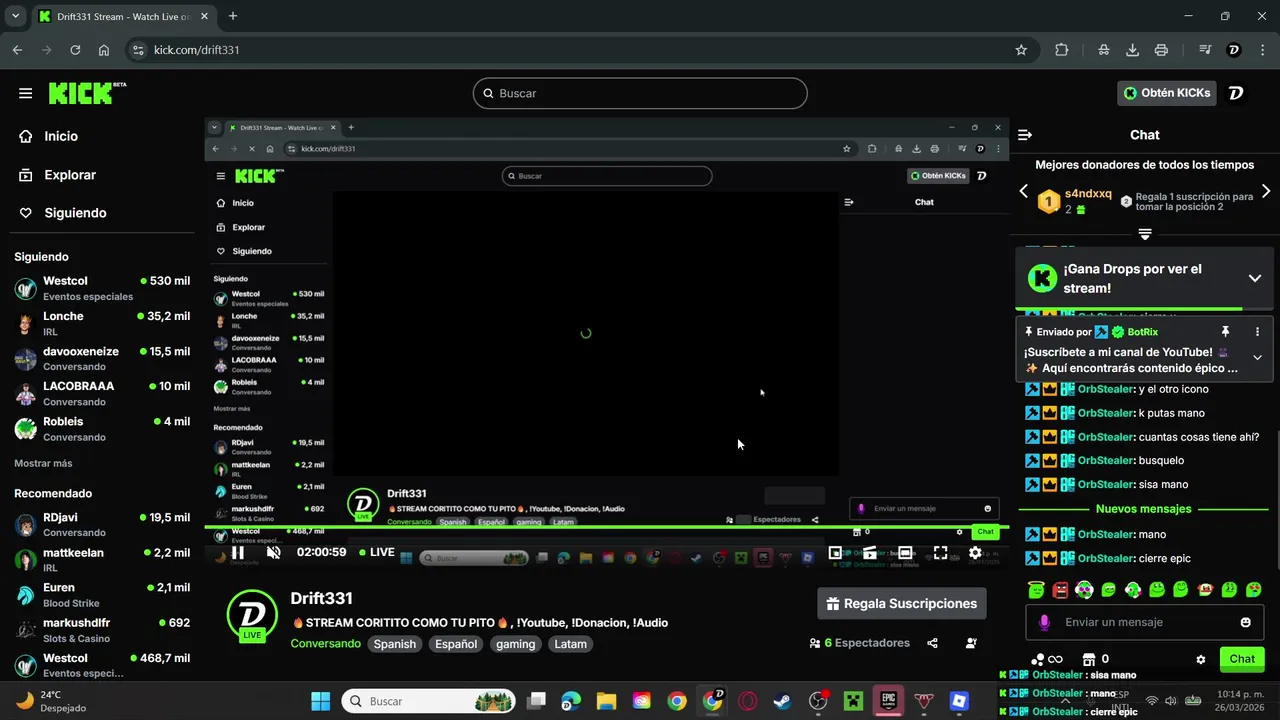Expand the pinned BotRix message
1280x720 pixels.
click(1257, 357)
